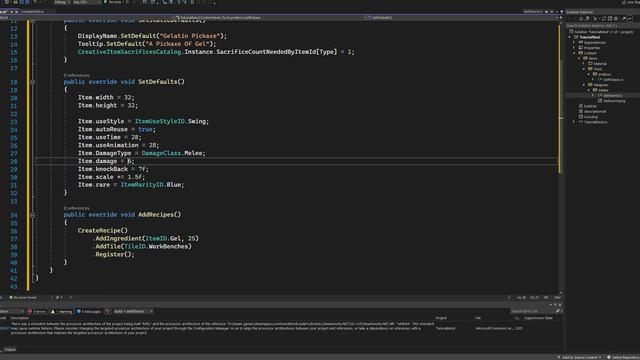Select the icon.png file

(x=588, y=116)
